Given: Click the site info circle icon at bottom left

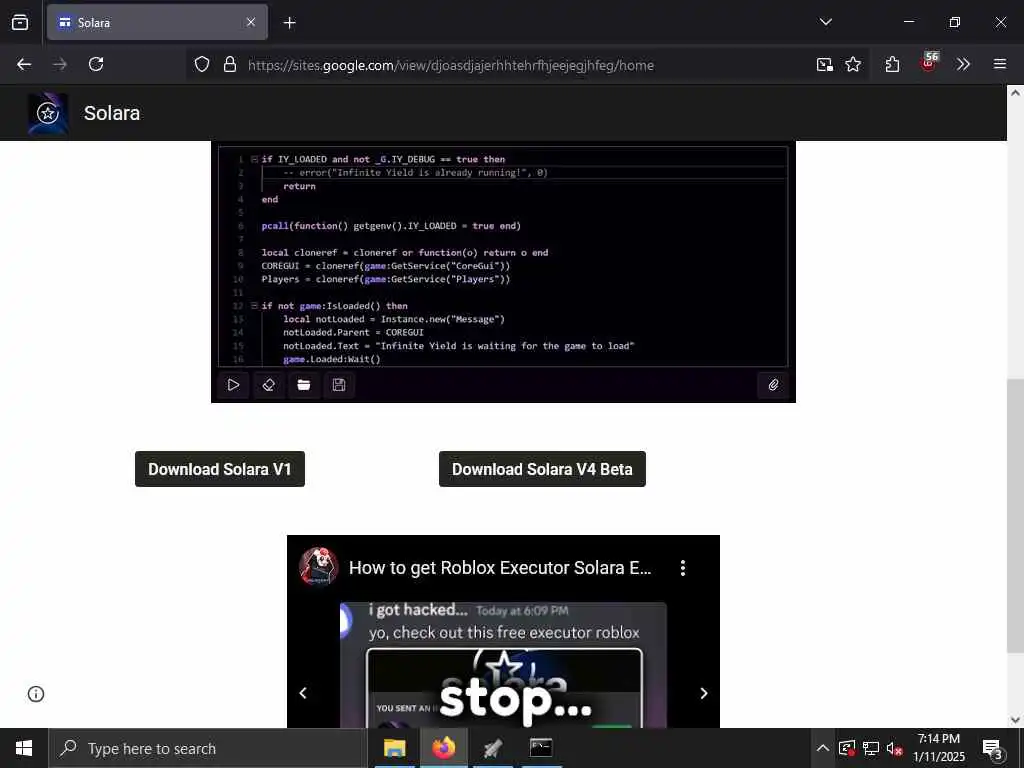Looking at the screenshot, I should (36, 694).
